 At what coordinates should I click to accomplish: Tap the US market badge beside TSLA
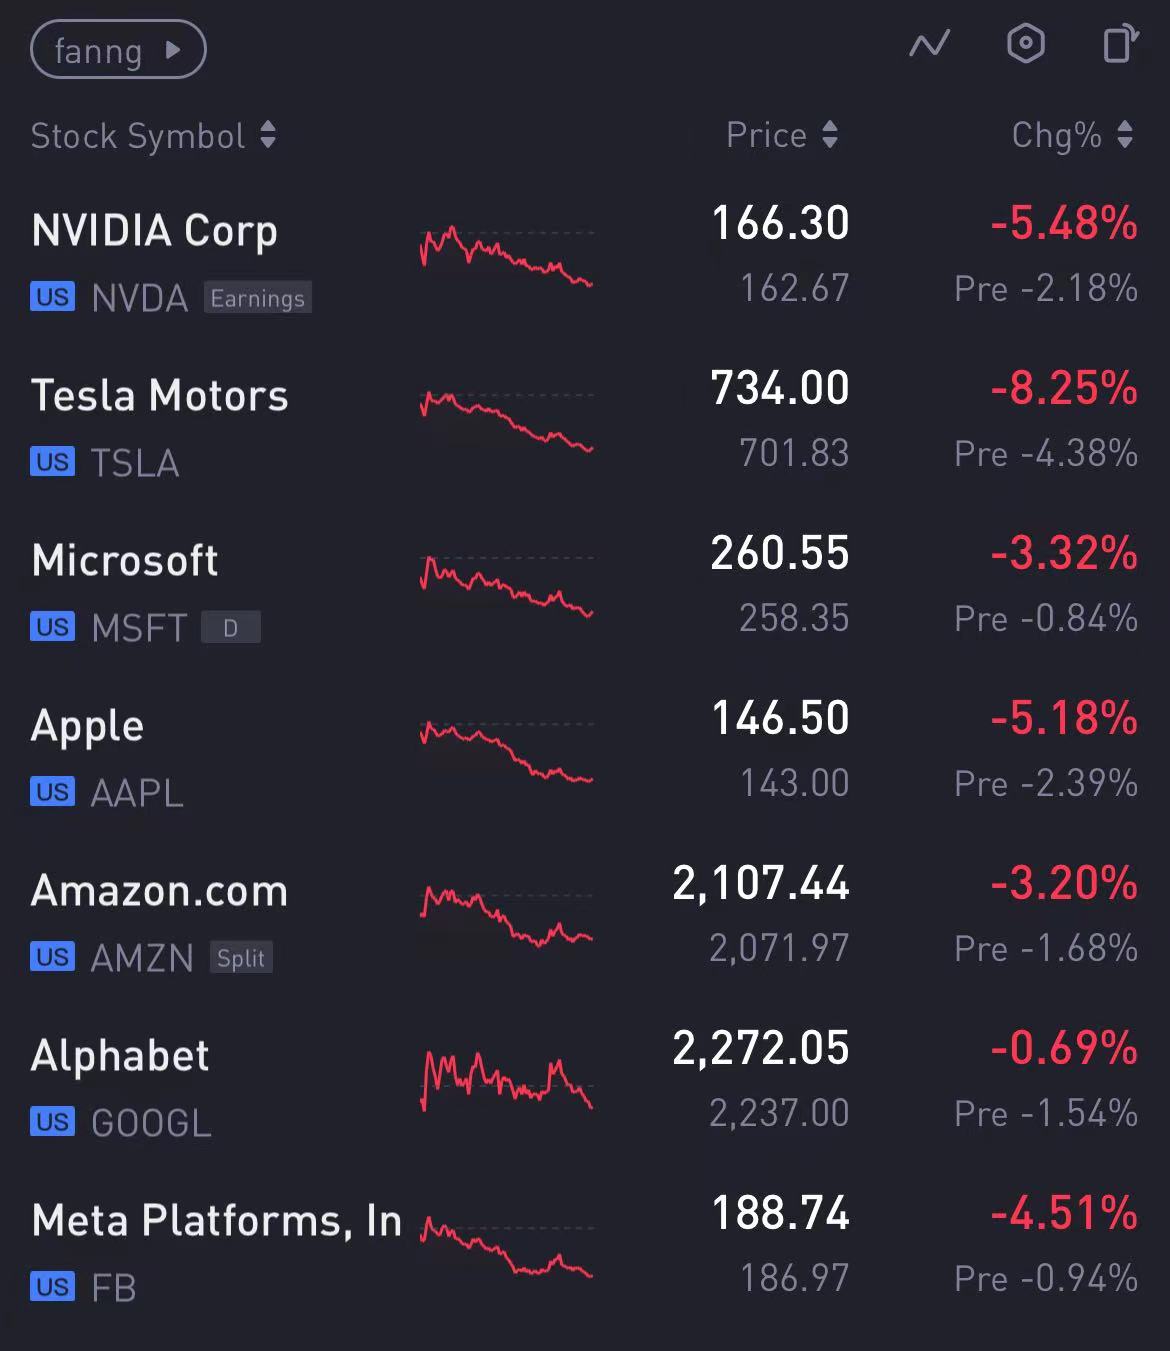pyautogui.click(x=52, y=462)
